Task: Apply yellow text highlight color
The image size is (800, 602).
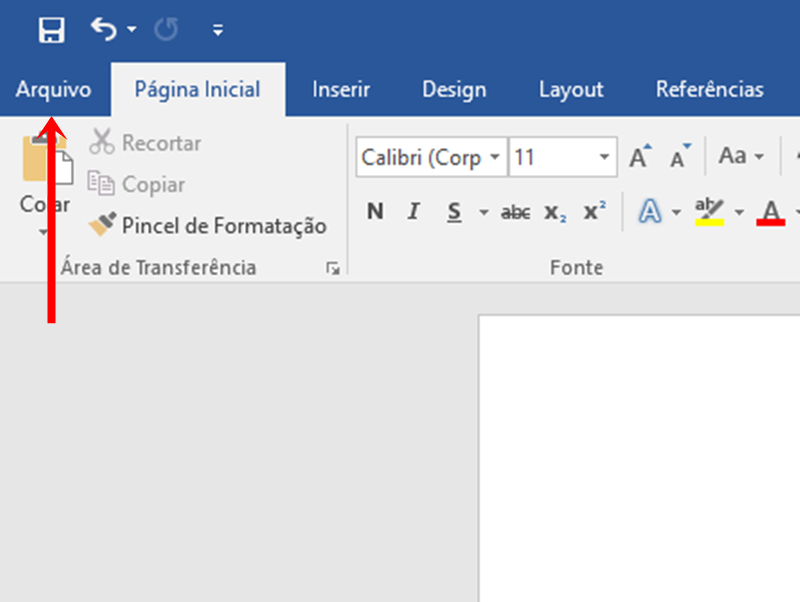Action: click(x=710, y=212)
